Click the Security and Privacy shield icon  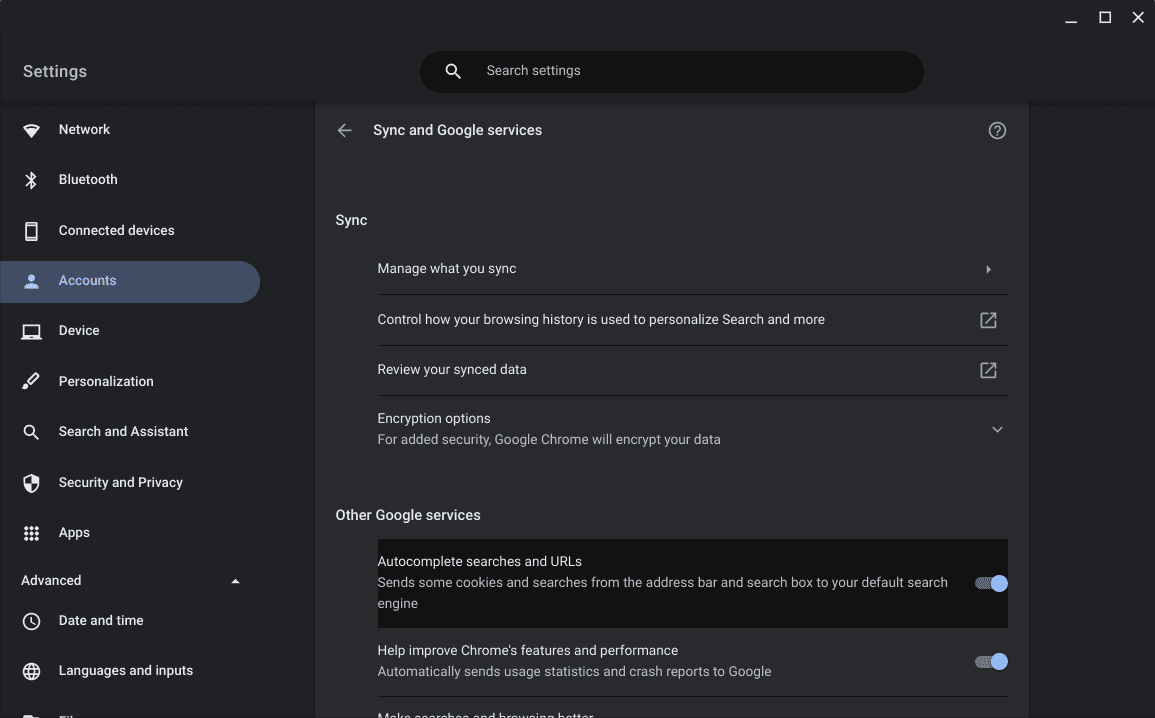coord(31,483)
